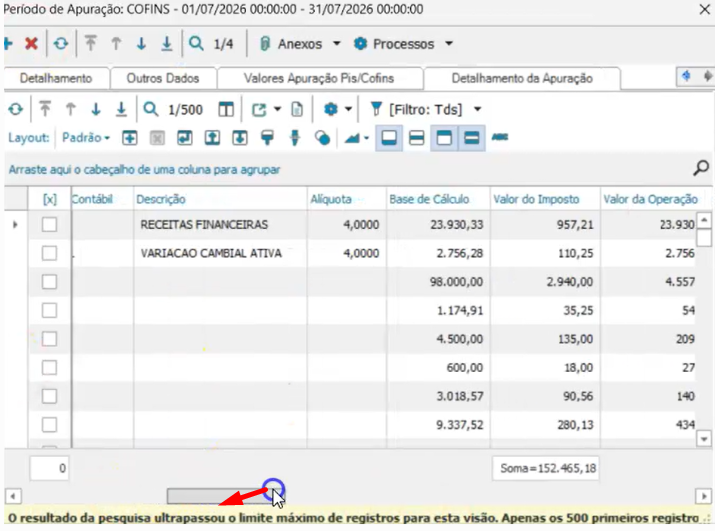Click the Base de Cálculo column header
This screenshot has width=715, height=531.
(429, 199)
